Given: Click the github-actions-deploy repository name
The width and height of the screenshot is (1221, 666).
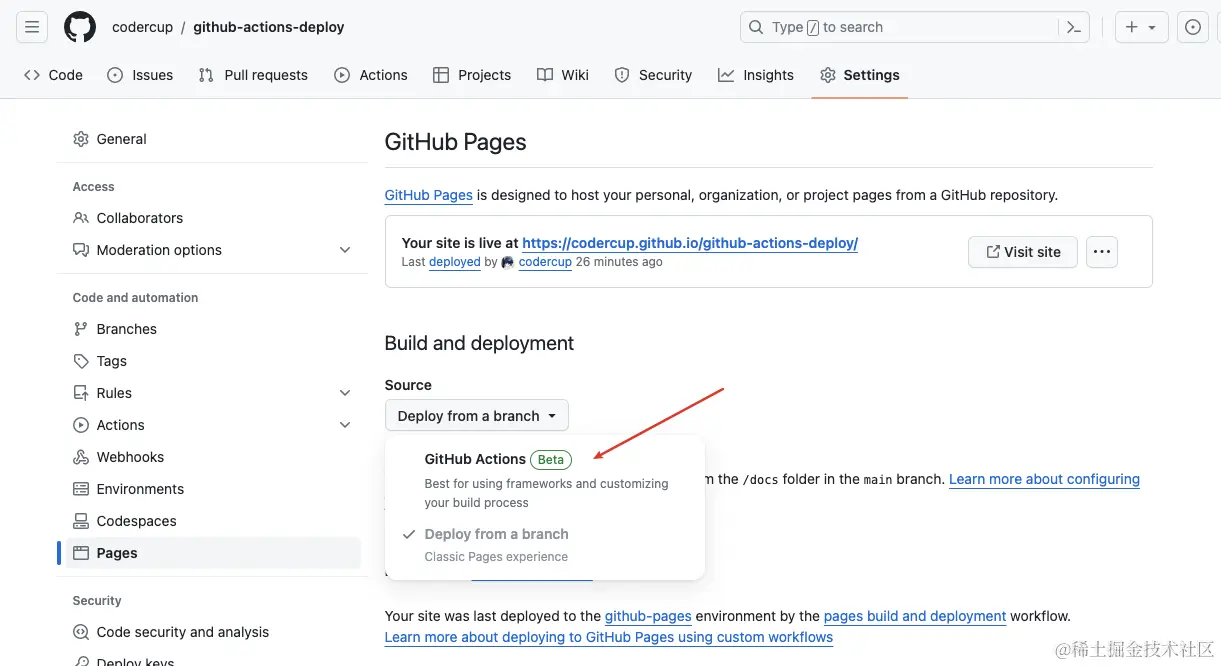Looking at the screenshot, I should (269, 27).
